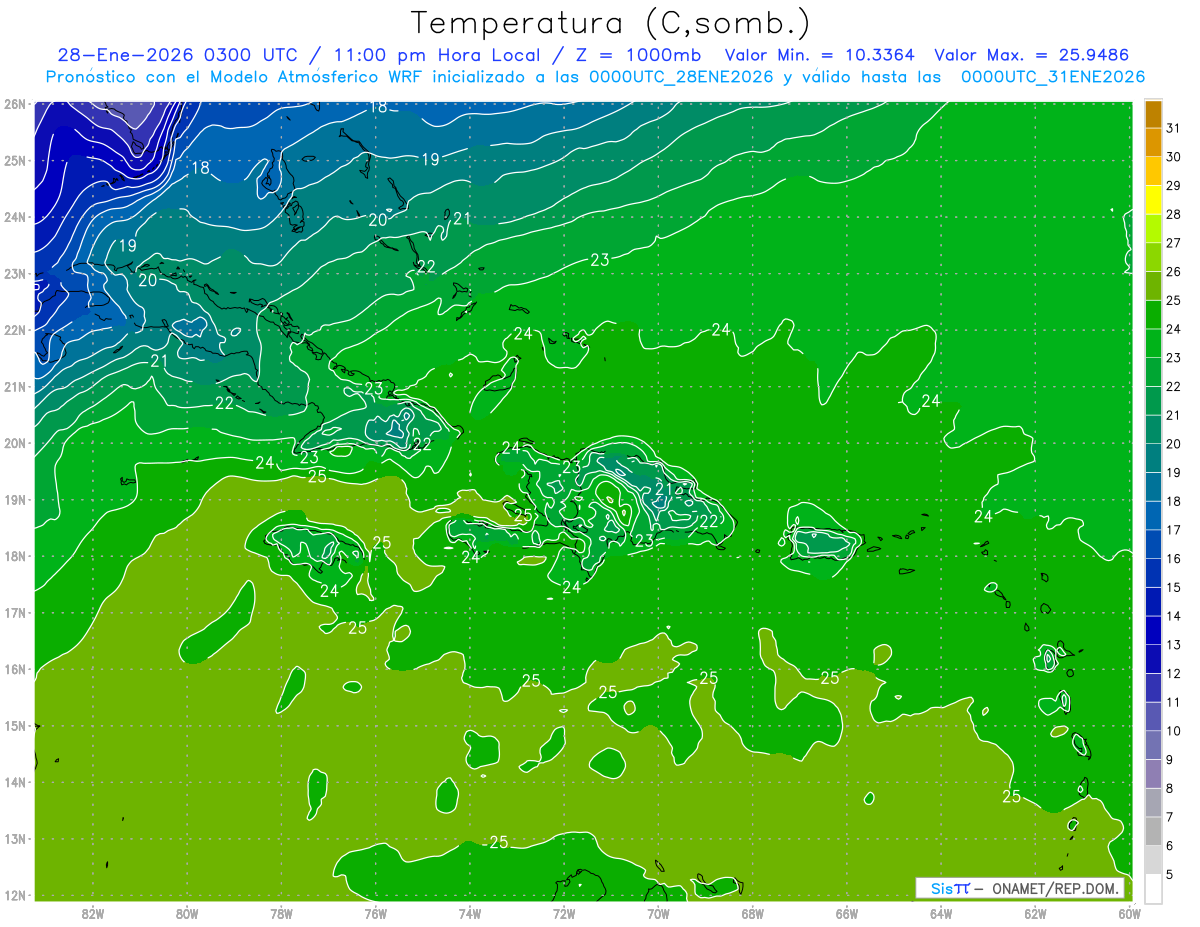The image size is (1200, 927).
Task: Select the "28-Ene-2026 0300 UTC" date text
Action: 177,55
